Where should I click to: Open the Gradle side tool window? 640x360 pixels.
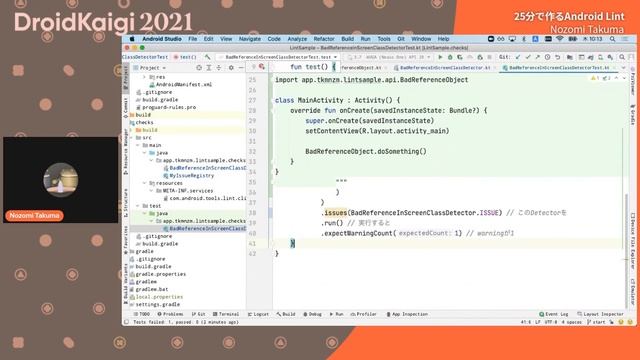[x=633, y=114]
